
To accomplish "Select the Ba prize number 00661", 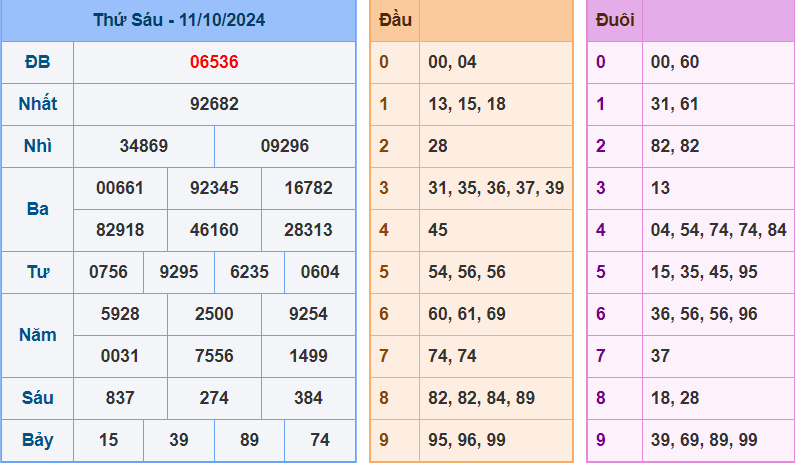I will click(120, 188).
